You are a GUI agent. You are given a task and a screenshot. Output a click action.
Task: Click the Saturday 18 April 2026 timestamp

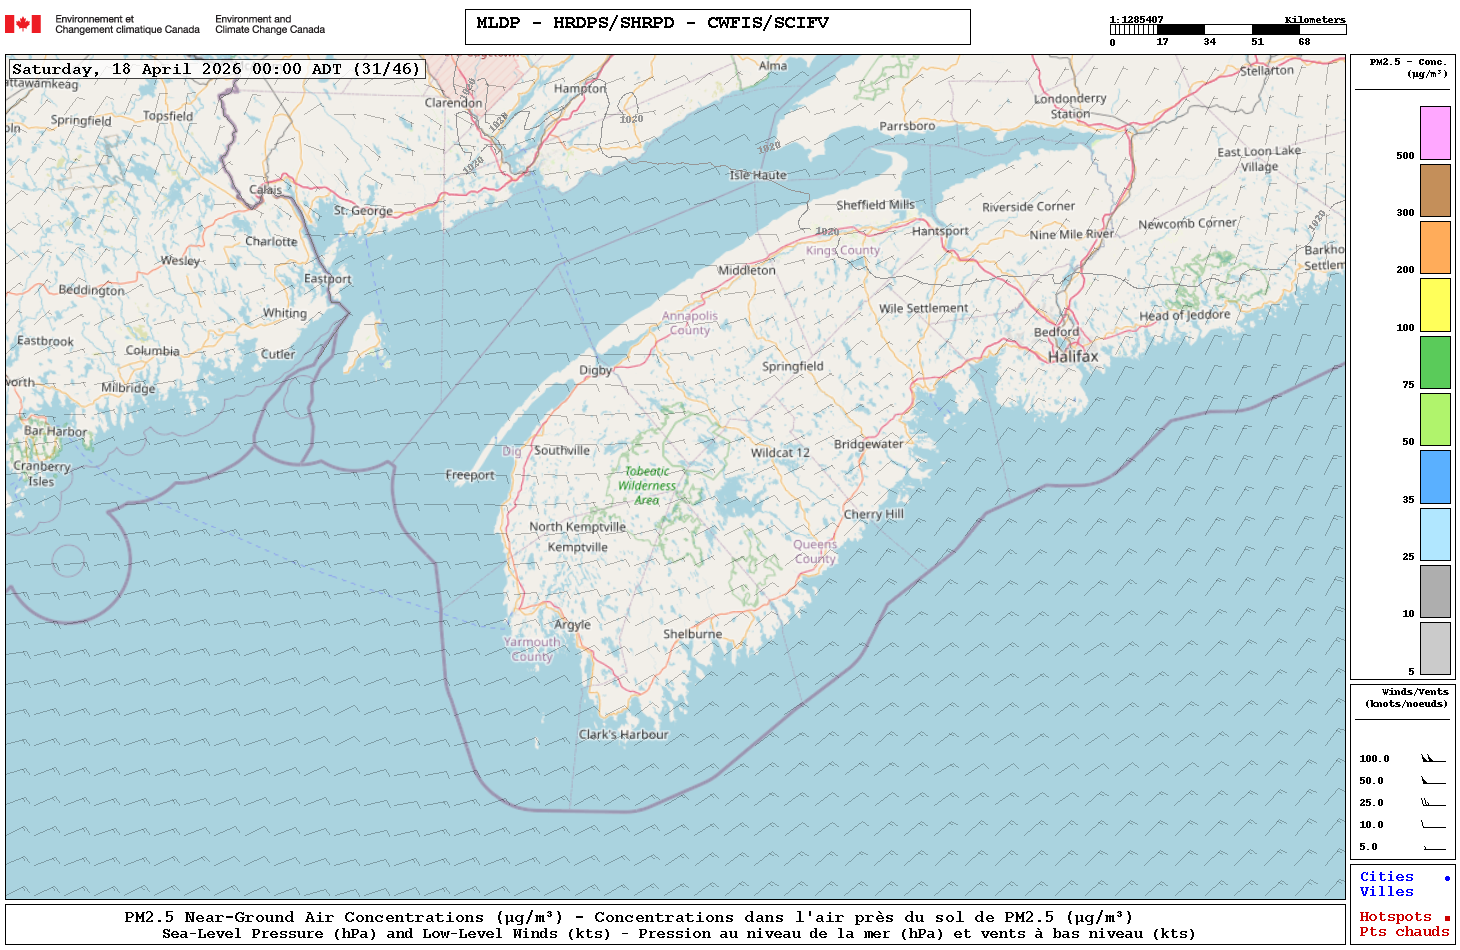216,69
